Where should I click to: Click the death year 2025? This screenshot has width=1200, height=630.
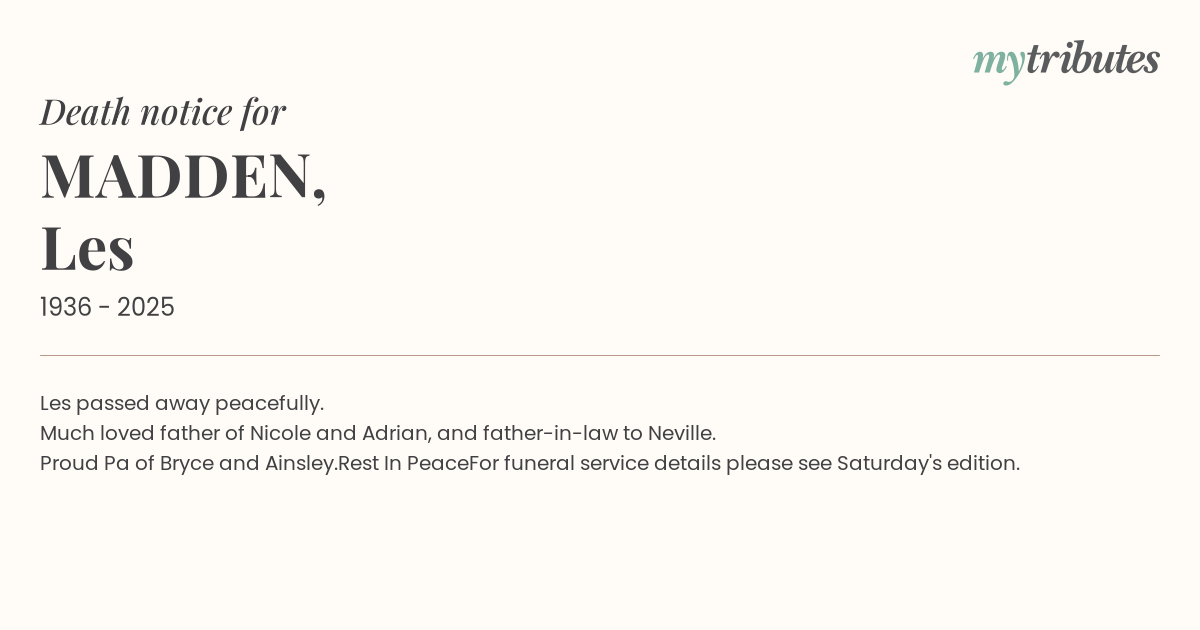point(146,307)
